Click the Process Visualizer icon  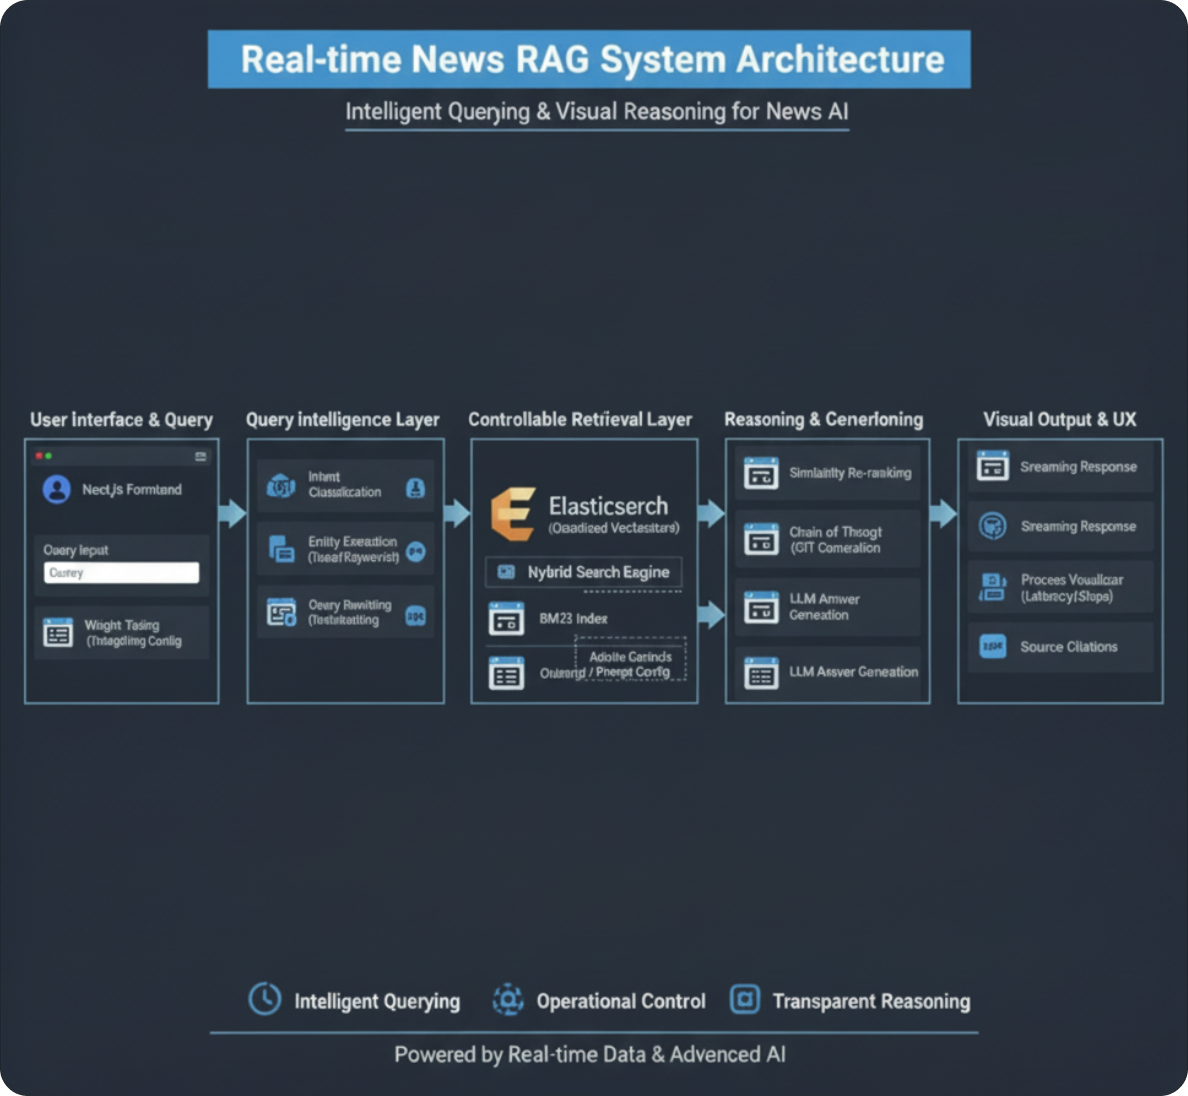(x=992, y=587)
